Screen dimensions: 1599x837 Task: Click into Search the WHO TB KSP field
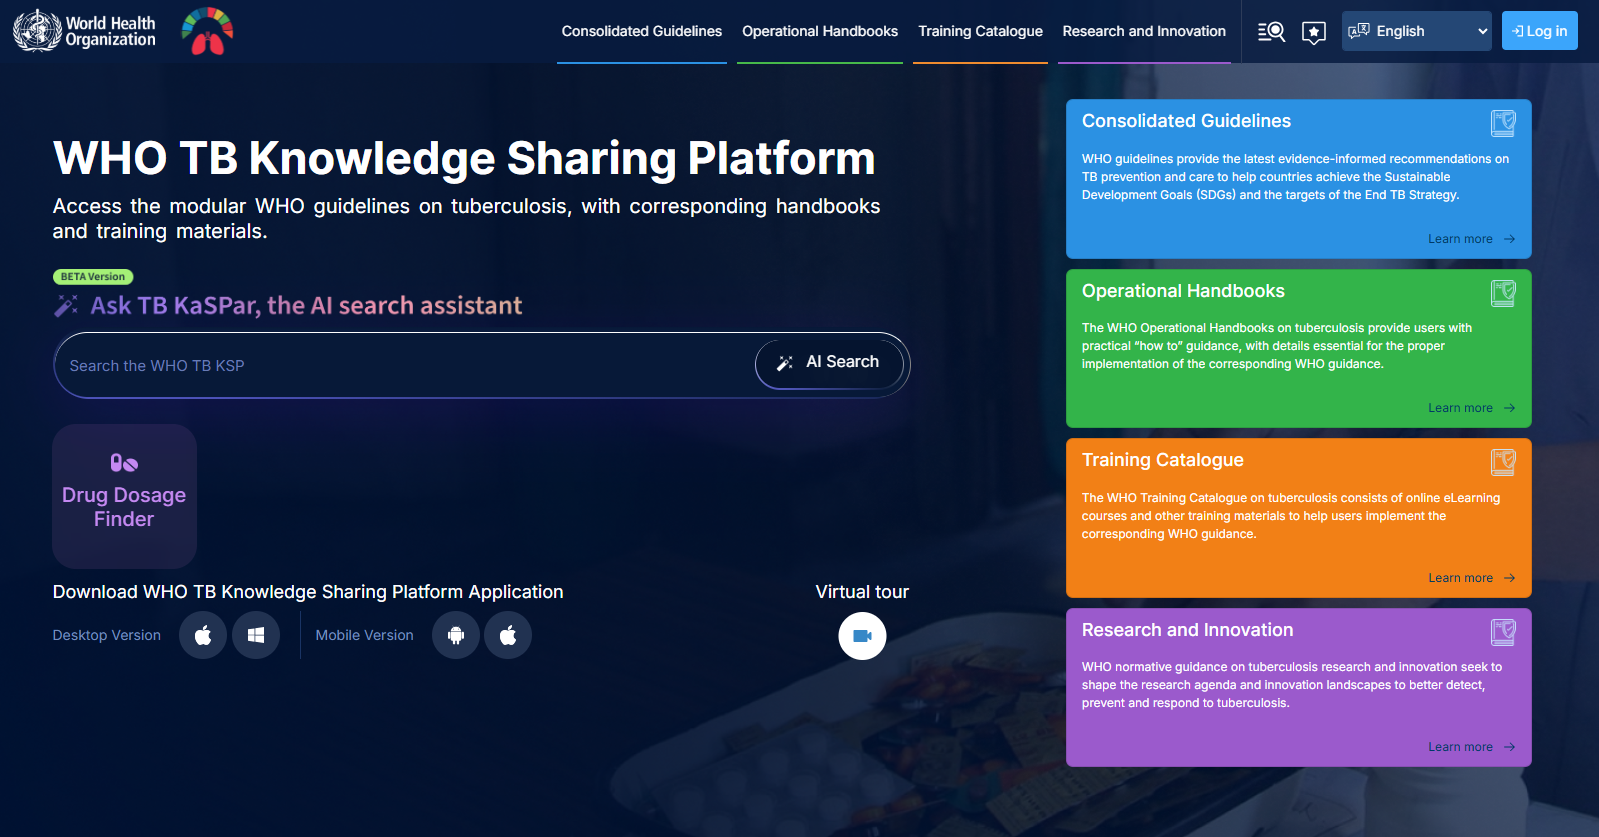click(x=400, y=366)
